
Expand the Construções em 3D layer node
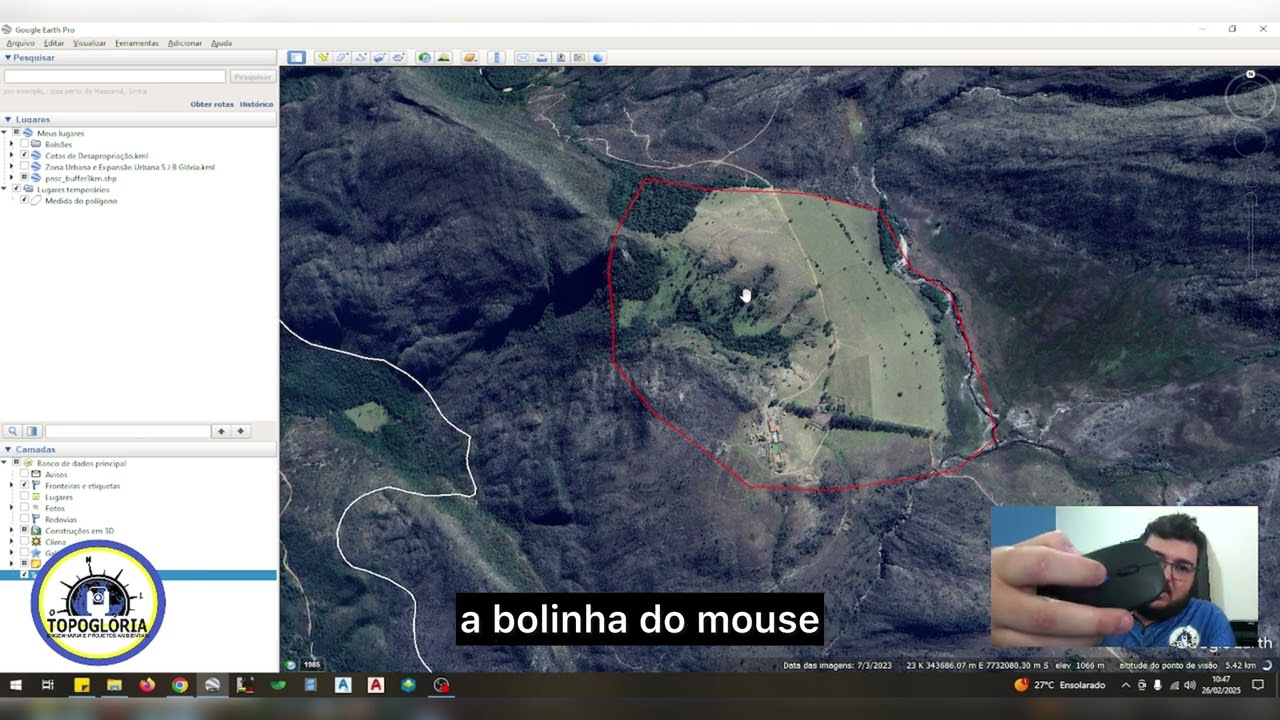[12, 530]
